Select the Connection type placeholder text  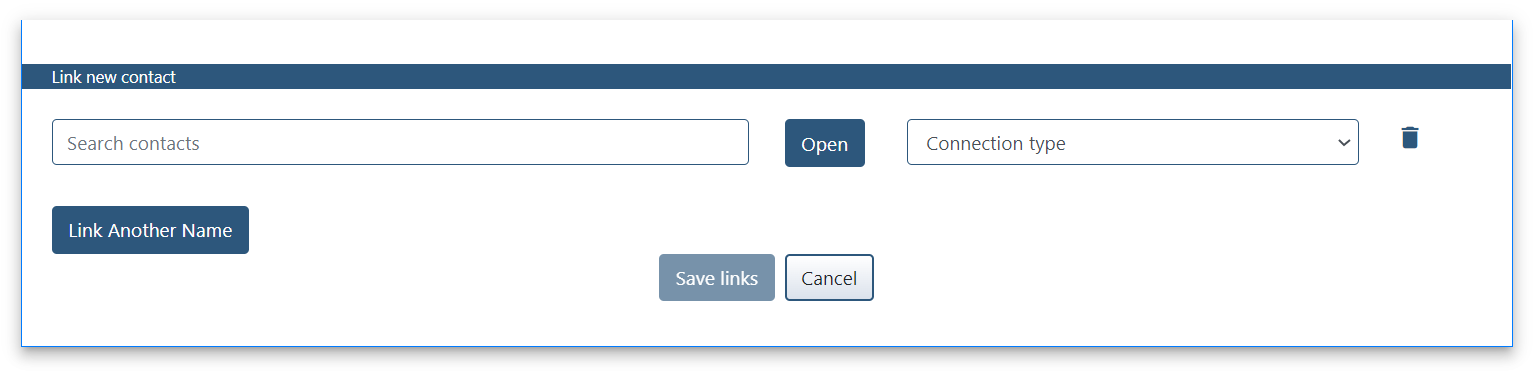click(x=995, y=144)
